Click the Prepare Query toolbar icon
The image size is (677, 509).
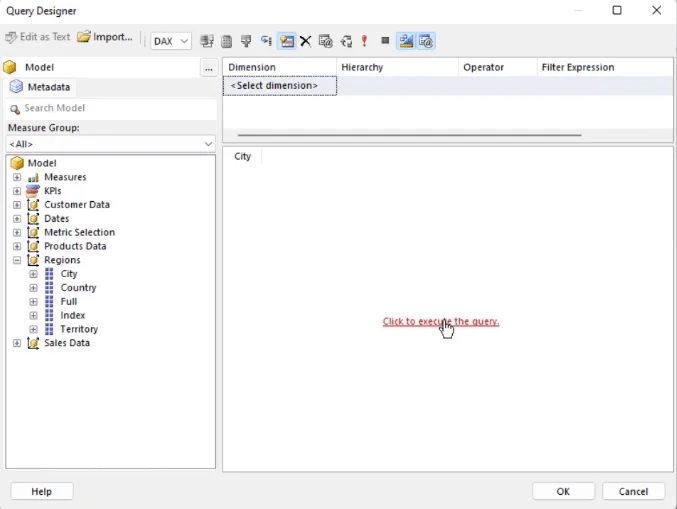tap(346, 41)
